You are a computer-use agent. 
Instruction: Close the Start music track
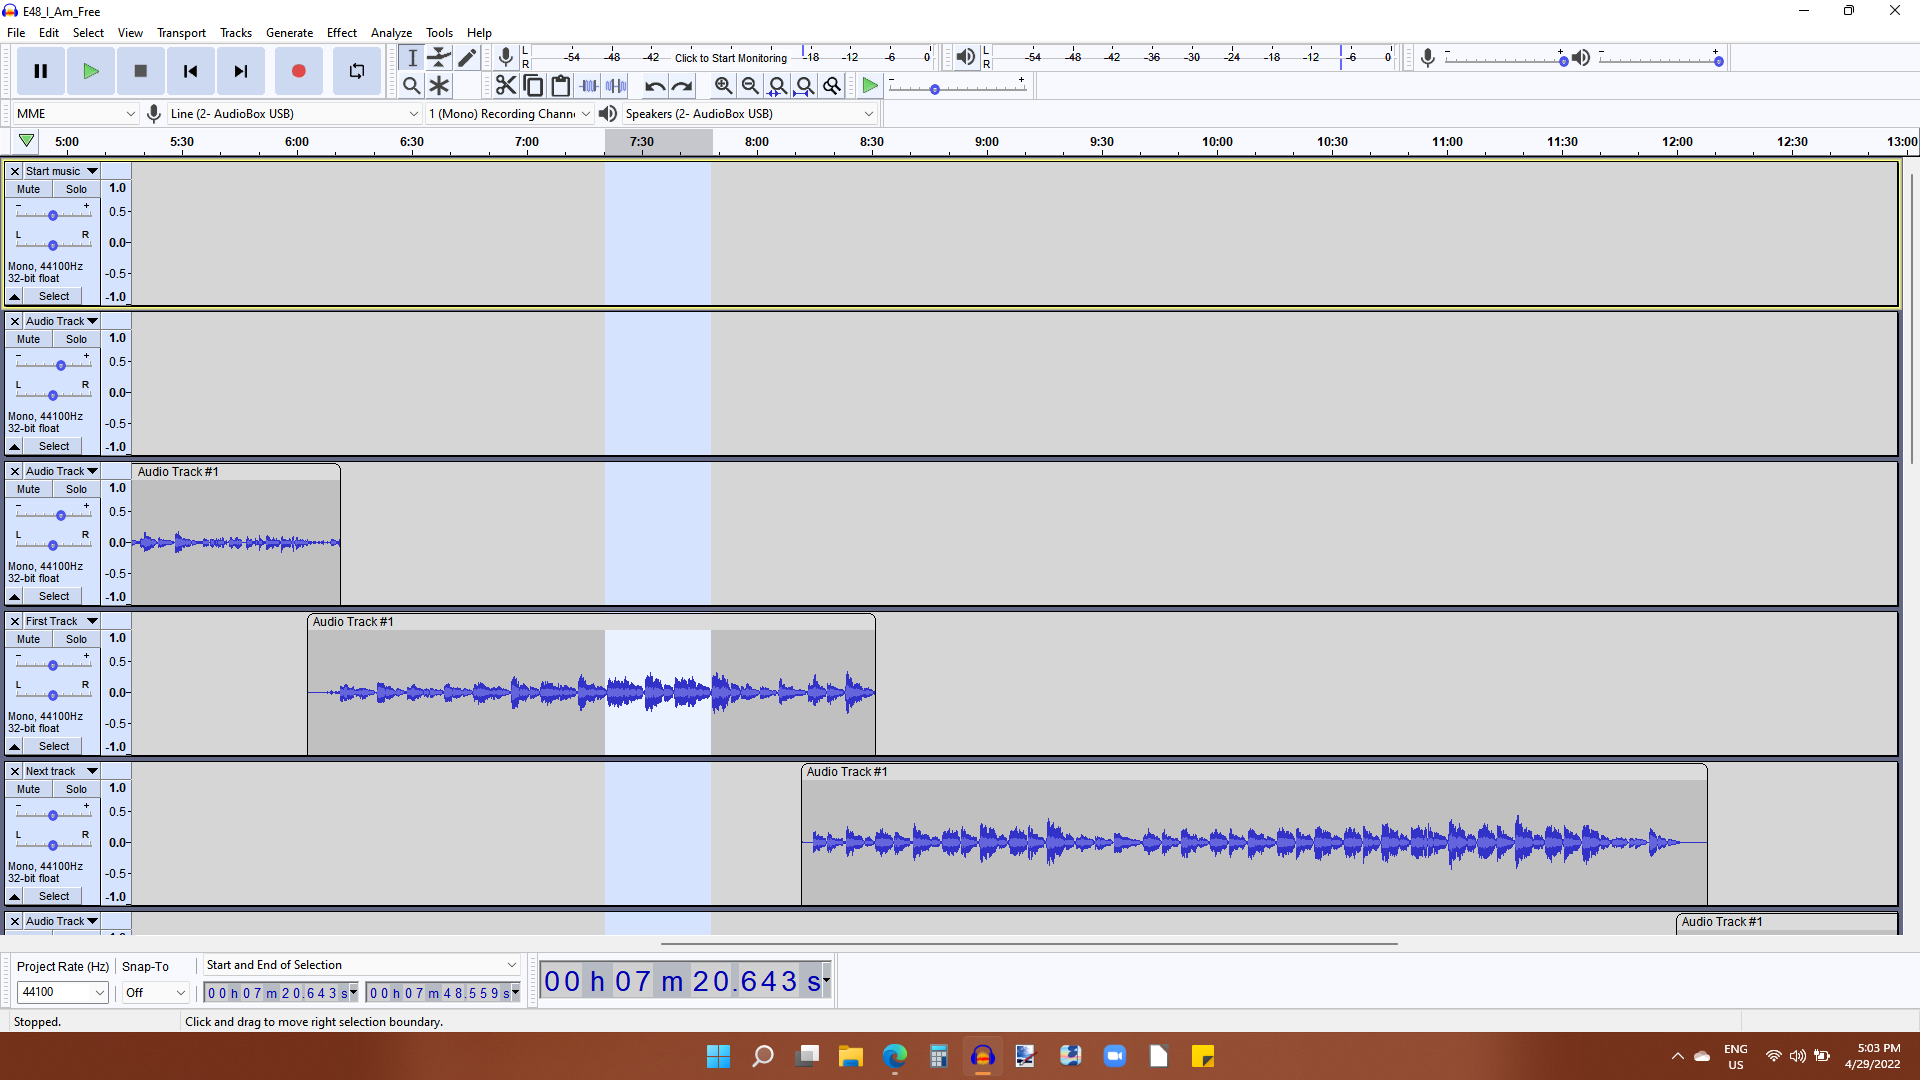pyautogui.click(x=15, y=171)
